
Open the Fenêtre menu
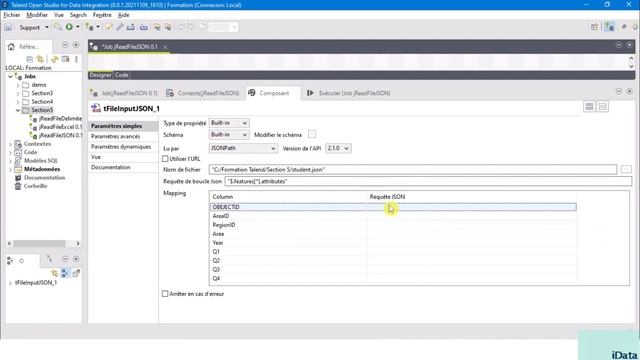pos(102,15)
